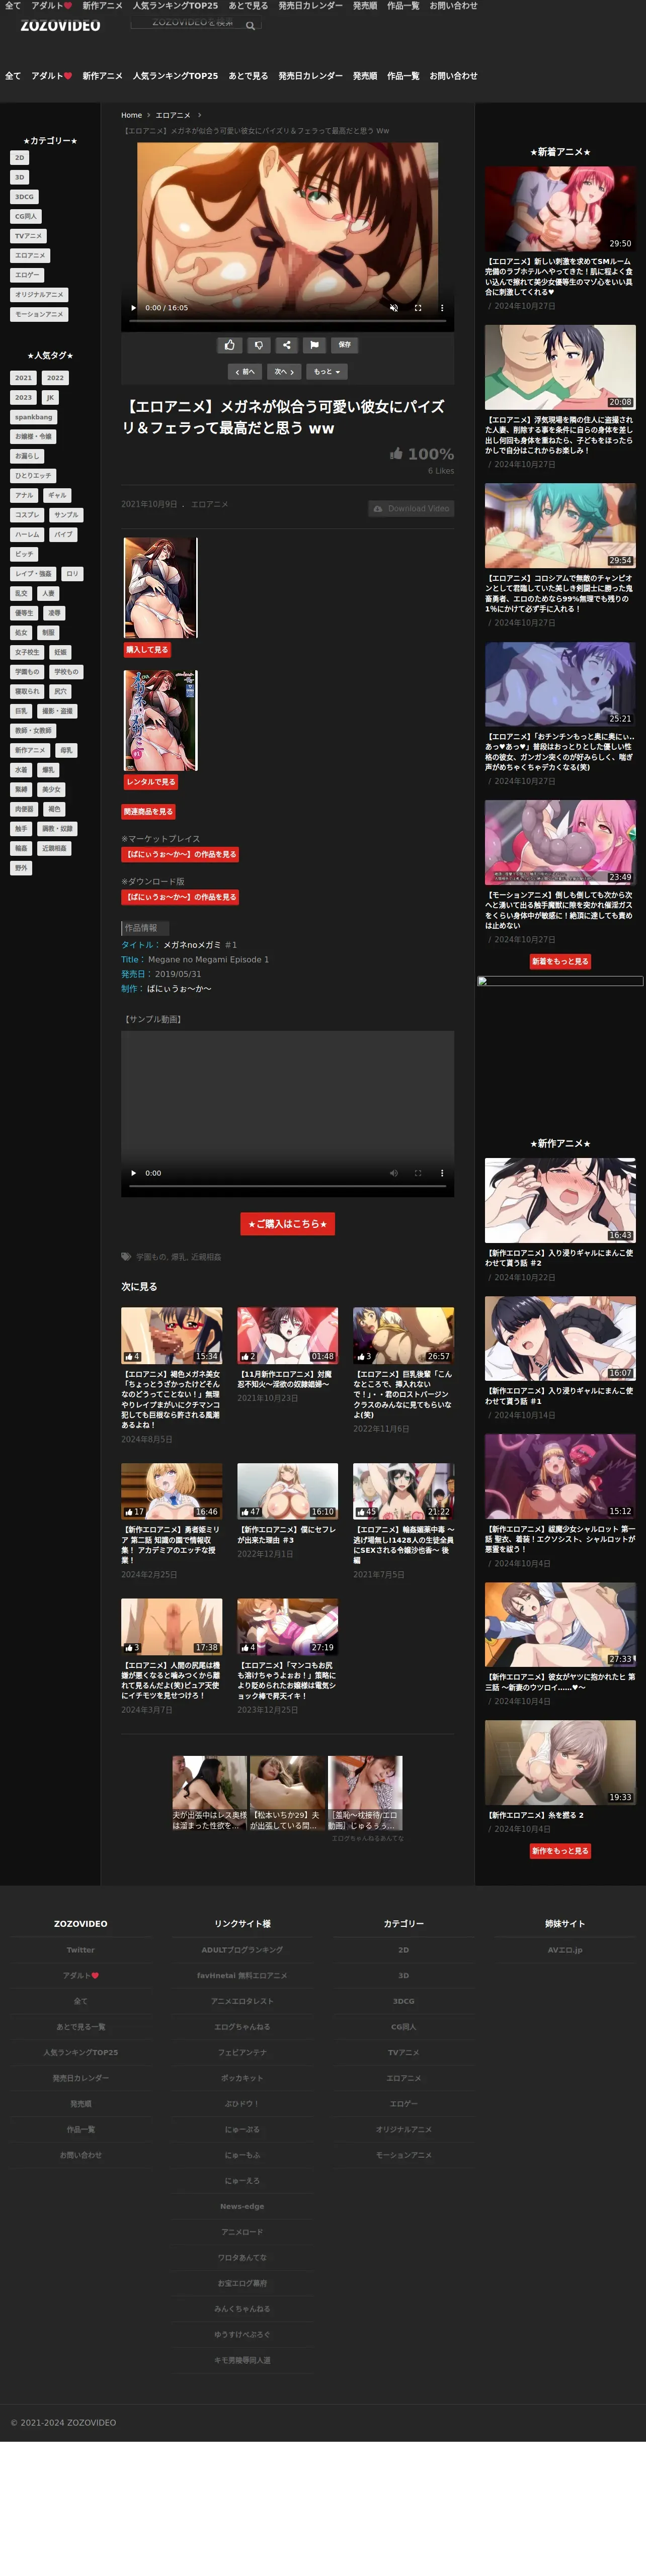
Task: Click the search magnifier icon
Action: click(x=250, y=25)
